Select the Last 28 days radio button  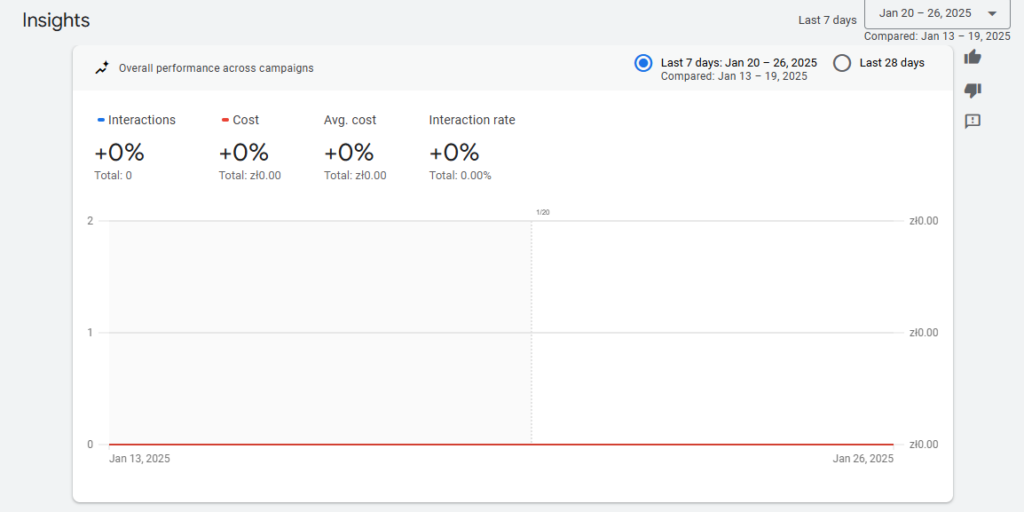(842, 63)
